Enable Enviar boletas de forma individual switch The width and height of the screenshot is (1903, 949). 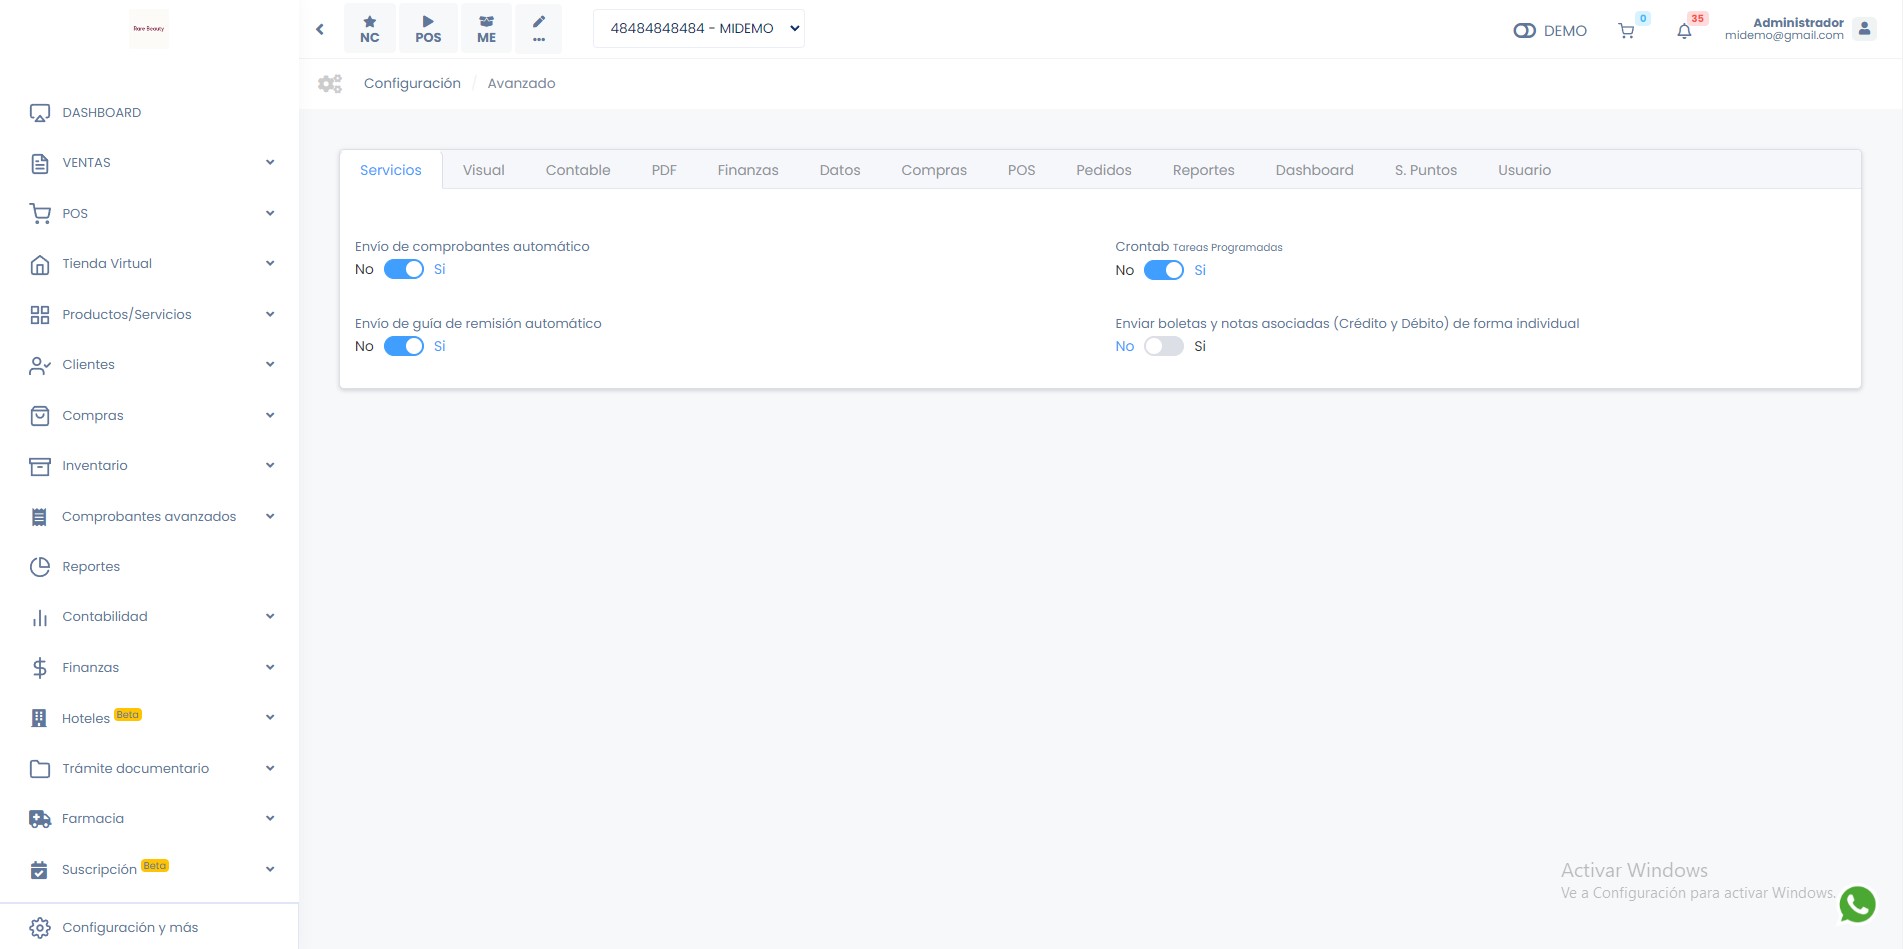(1163, 346)
